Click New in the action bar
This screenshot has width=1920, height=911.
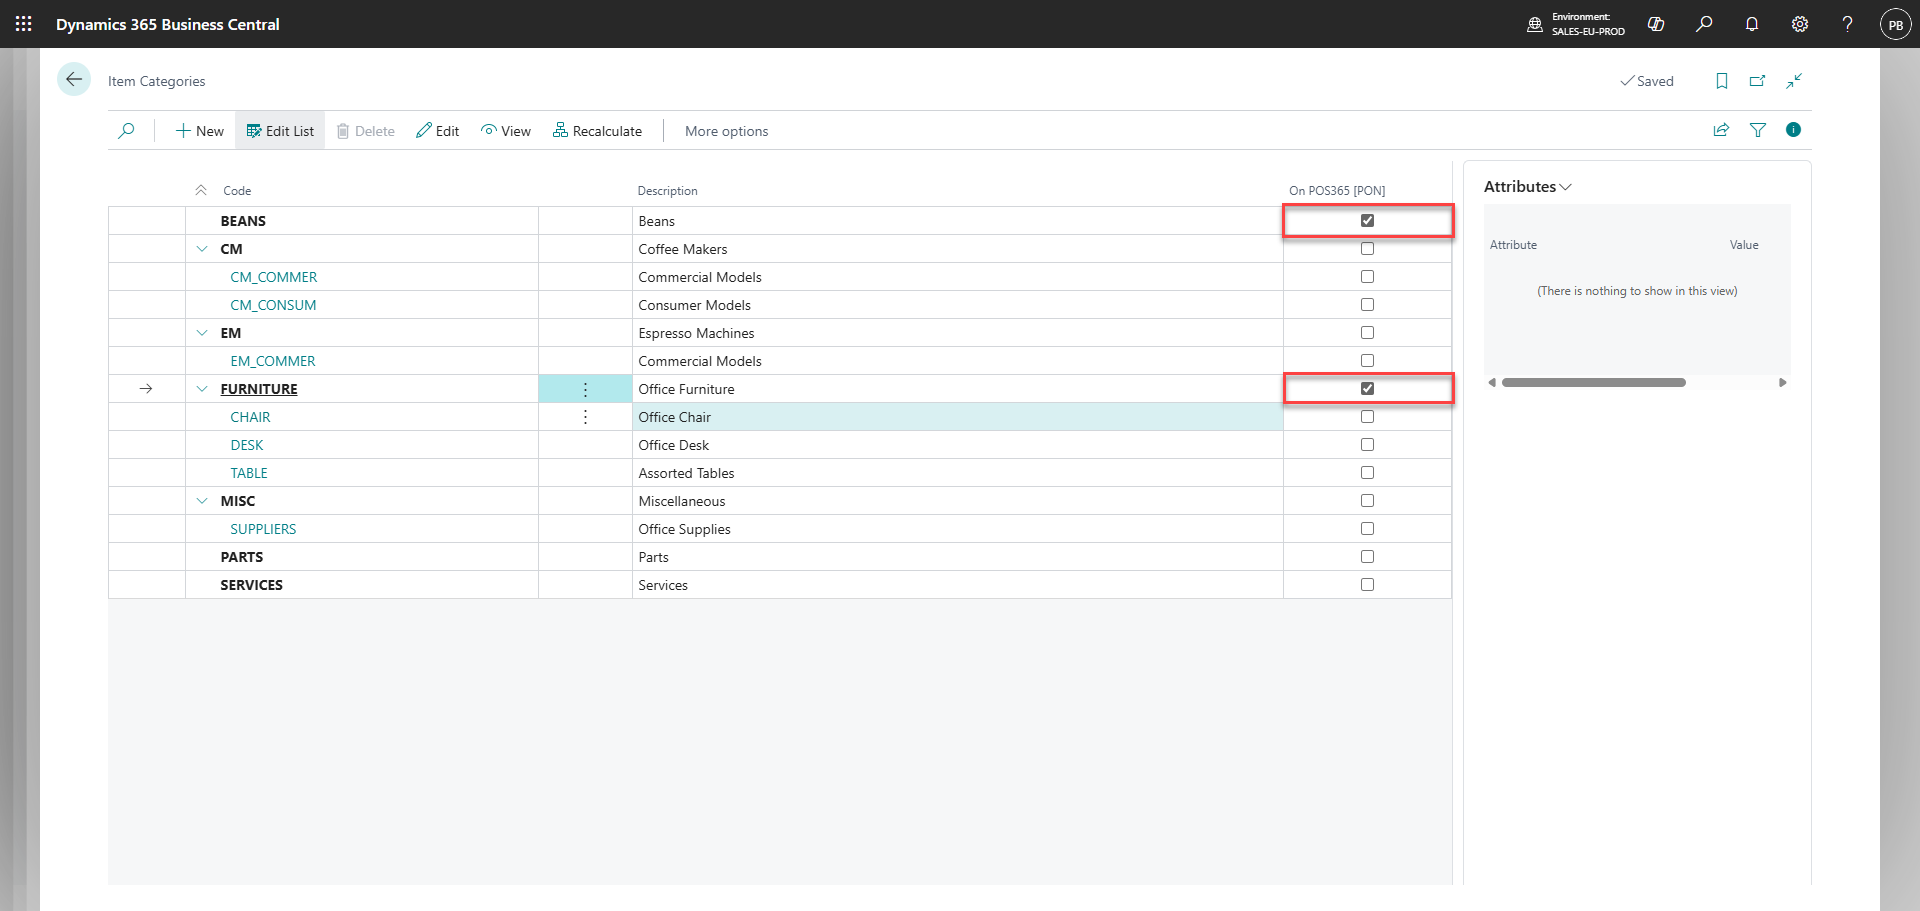tap(200, 131)
